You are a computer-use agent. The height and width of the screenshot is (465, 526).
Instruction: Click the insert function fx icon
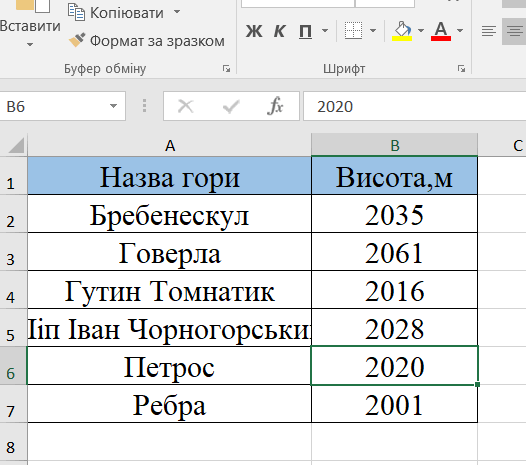[x=275, y=106]
